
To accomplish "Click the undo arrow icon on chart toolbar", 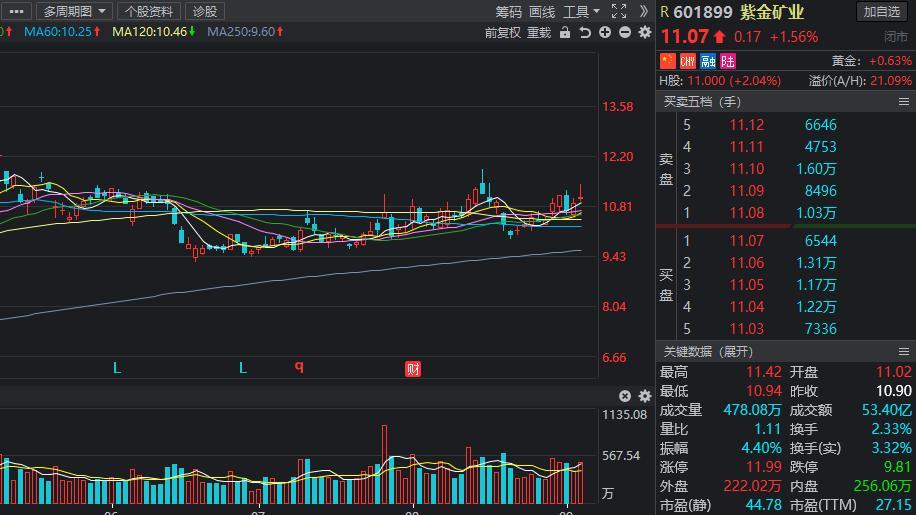I will (585, 33).
